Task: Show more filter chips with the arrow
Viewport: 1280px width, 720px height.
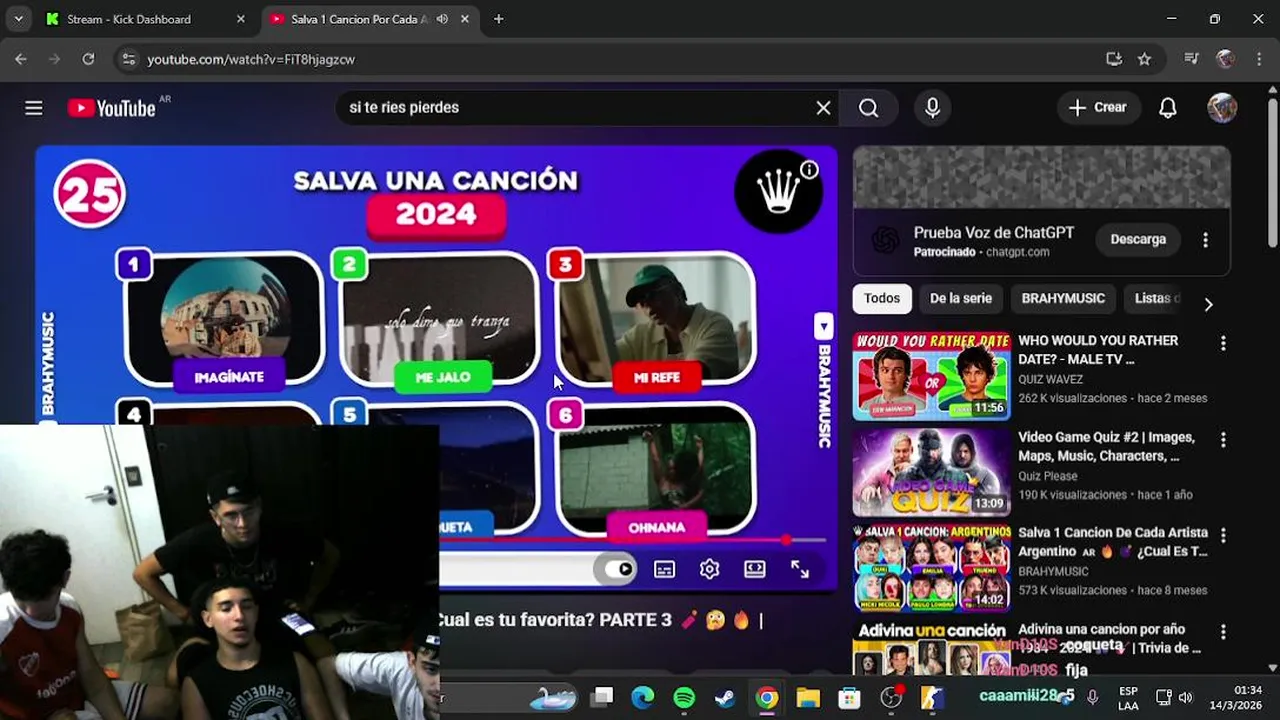Action: pyautogui.click(x=1208, y=304)
